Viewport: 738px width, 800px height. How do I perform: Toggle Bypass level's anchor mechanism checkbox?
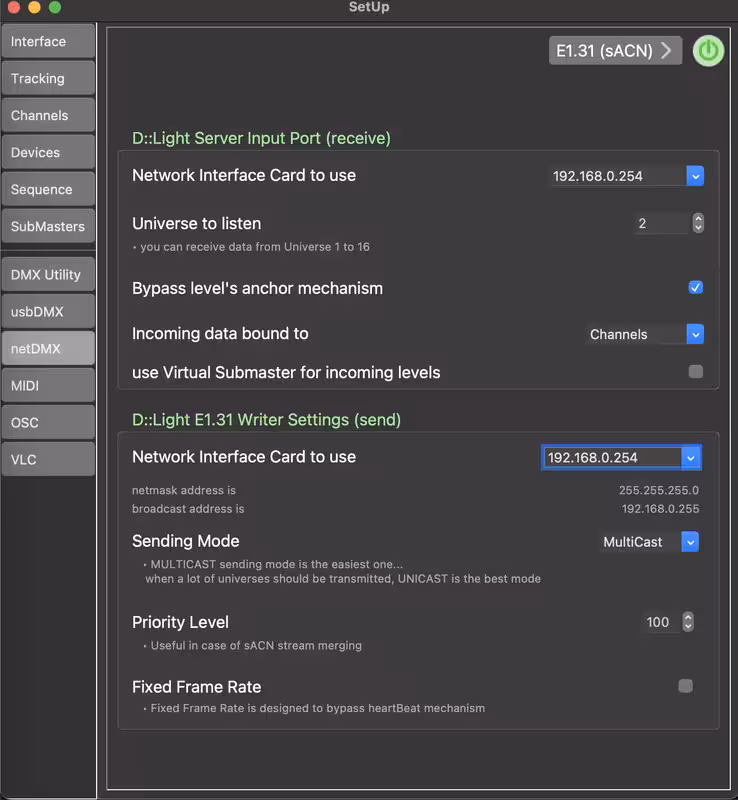696,288
